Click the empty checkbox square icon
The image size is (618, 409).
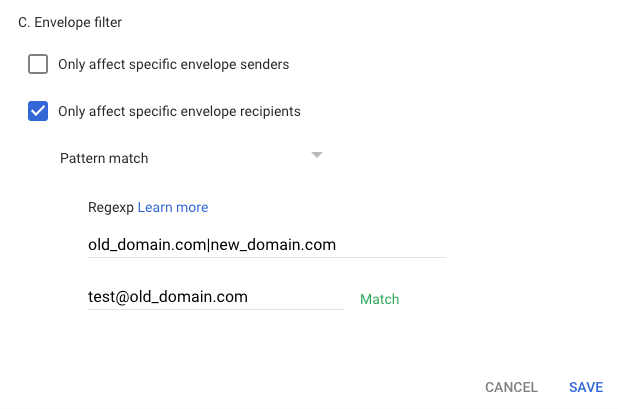click(38, 65)
